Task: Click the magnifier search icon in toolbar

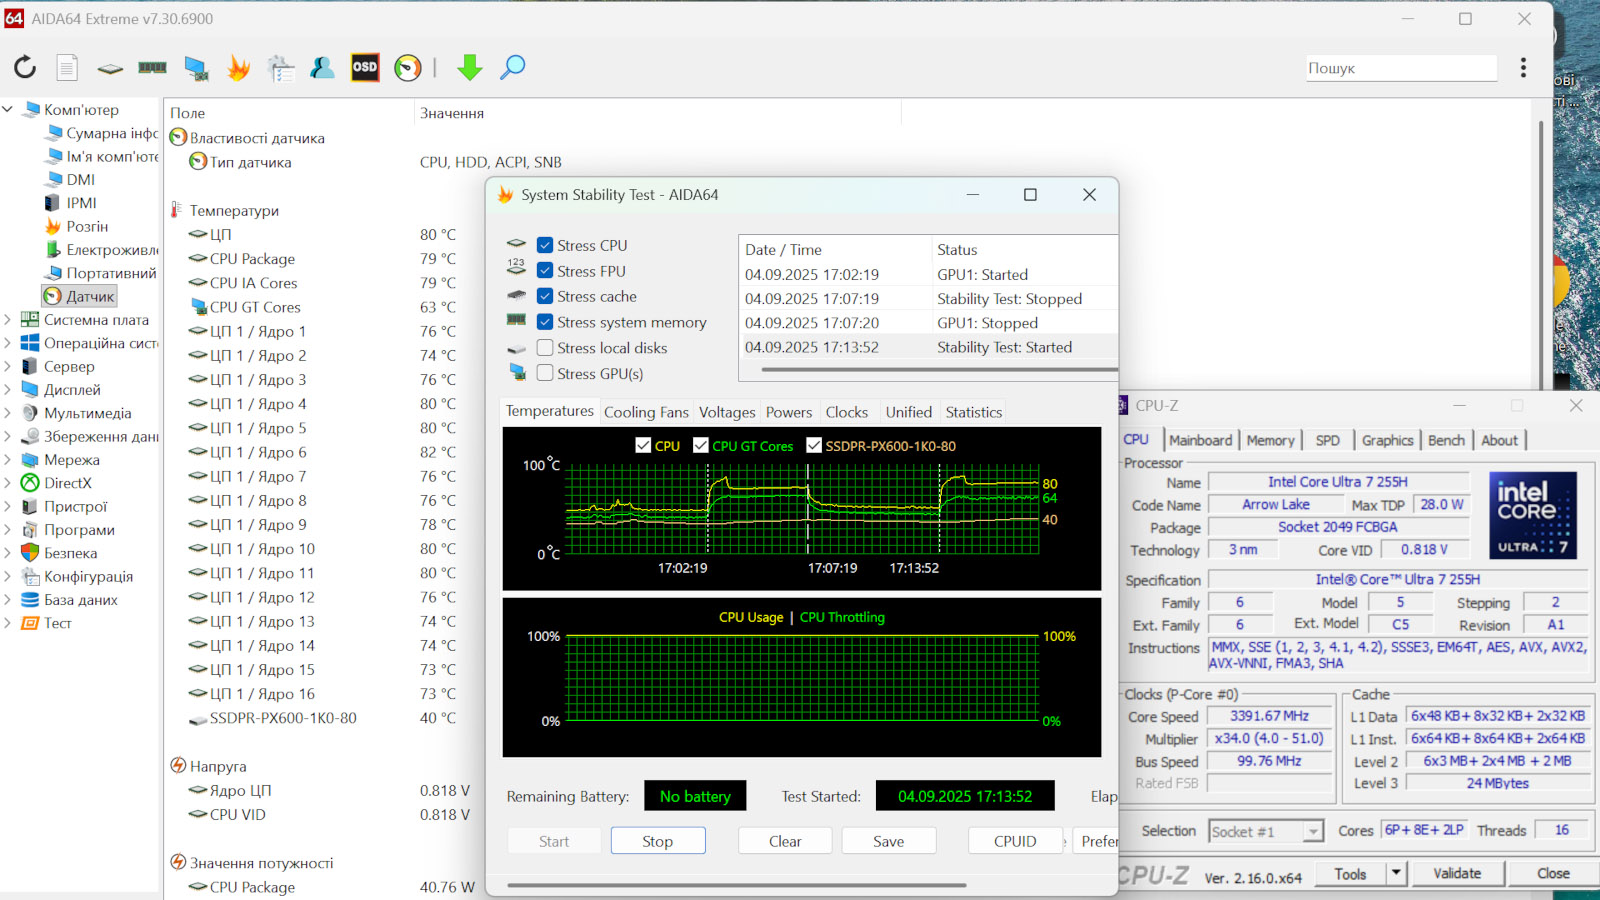Action: tap(512, 67)
